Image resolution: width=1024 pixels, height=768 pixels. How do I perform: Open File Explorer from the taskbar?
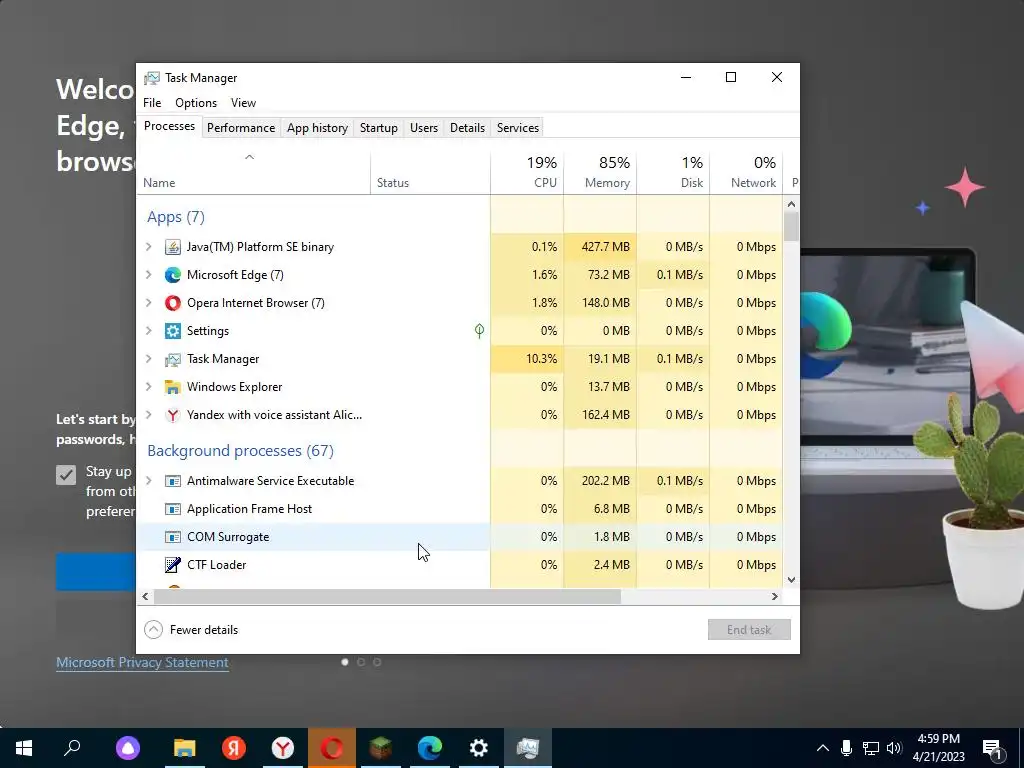[185, 748]
